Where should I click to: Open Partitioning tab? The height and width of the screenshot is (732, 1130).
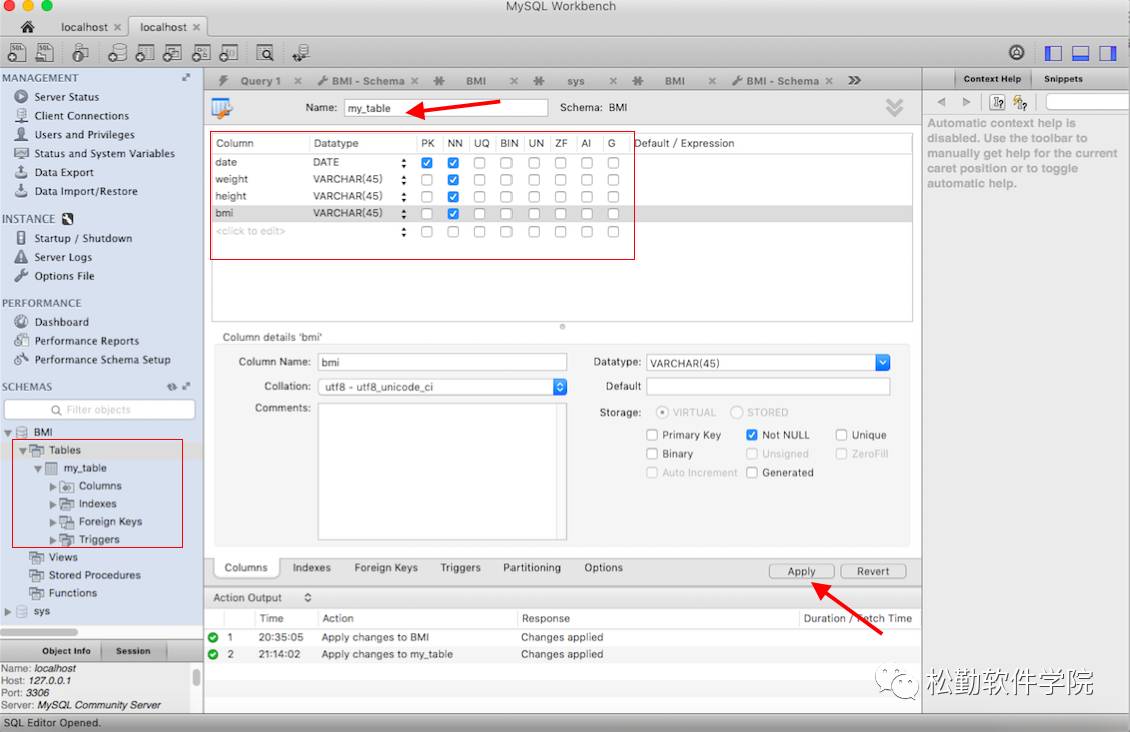coord(532,568)
